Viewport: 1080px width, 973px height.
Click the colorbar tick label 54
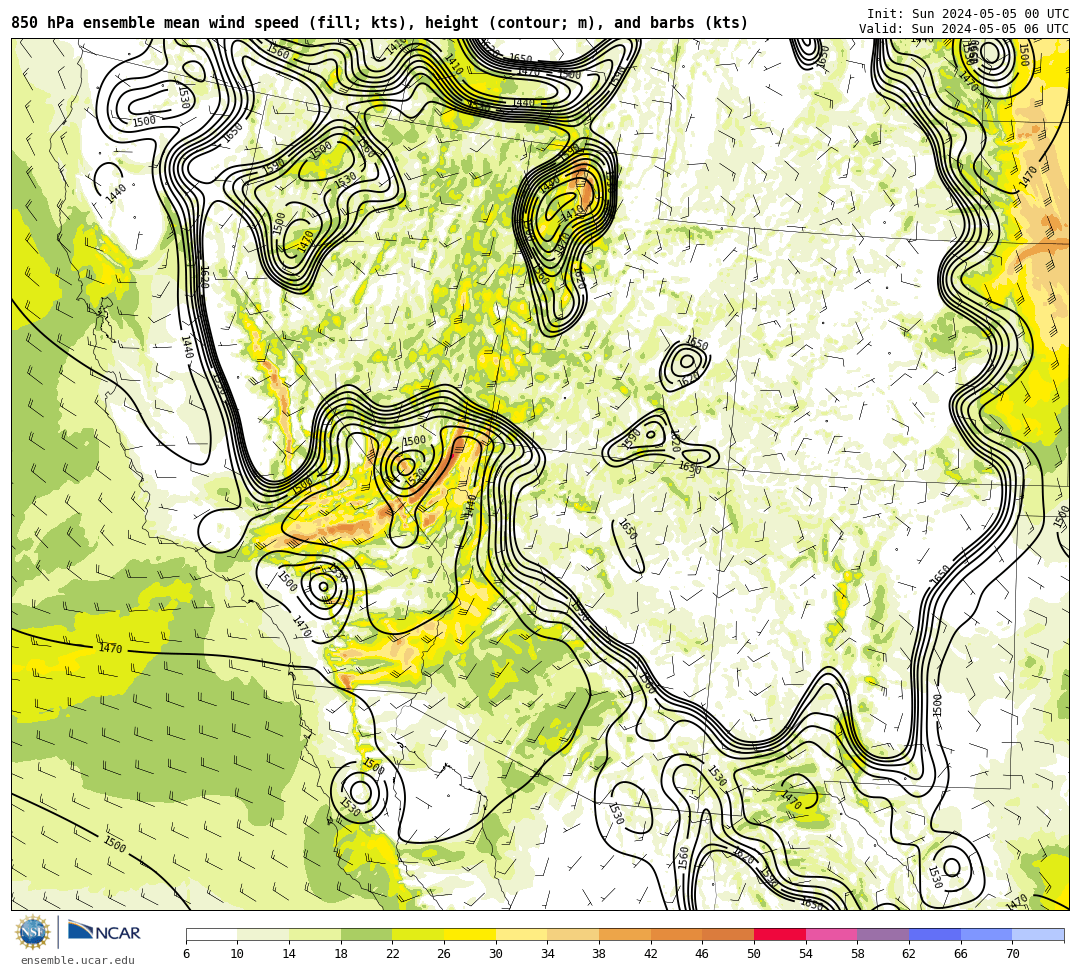coord(806,954)
